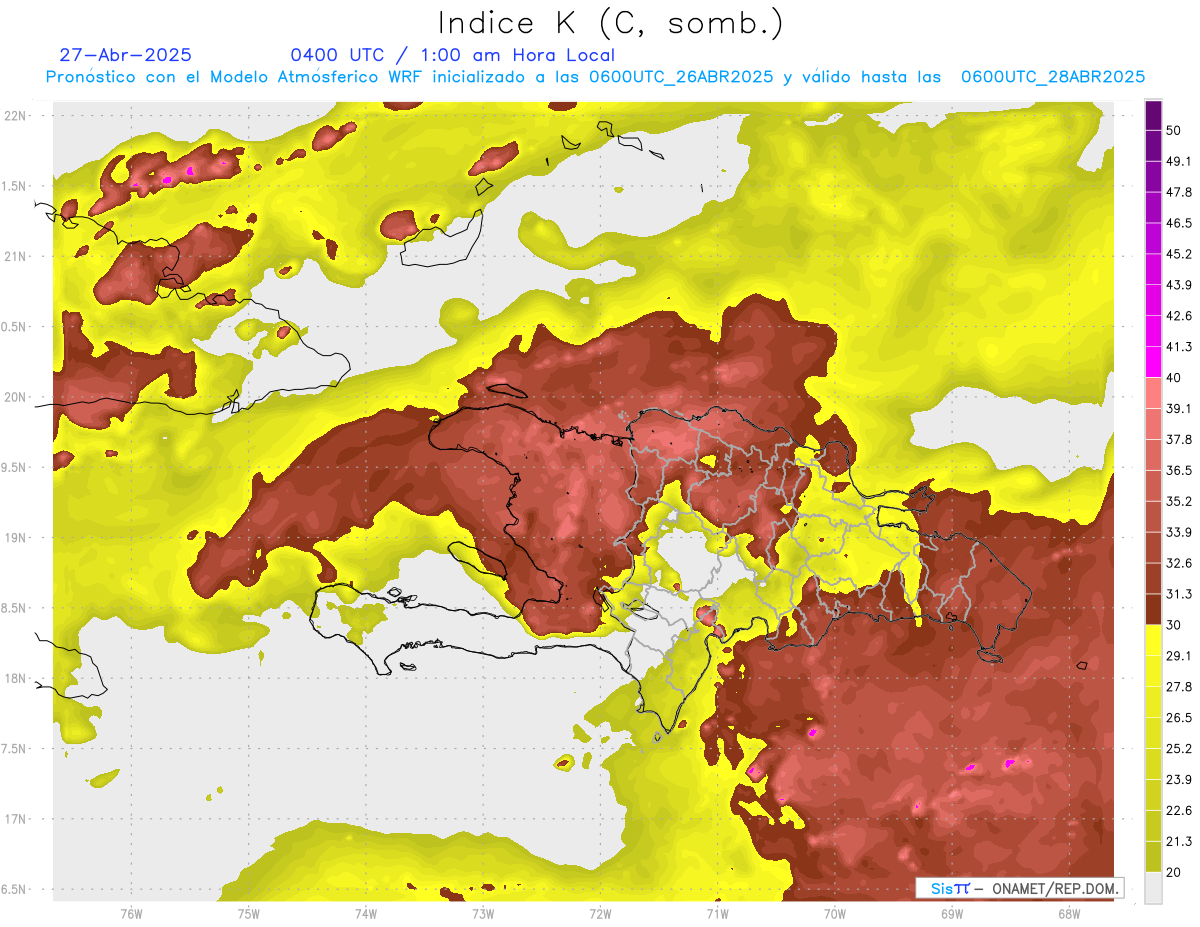Click colorbar value '46.5'
Viewport: 1200px width, 927px height.
1178,223
